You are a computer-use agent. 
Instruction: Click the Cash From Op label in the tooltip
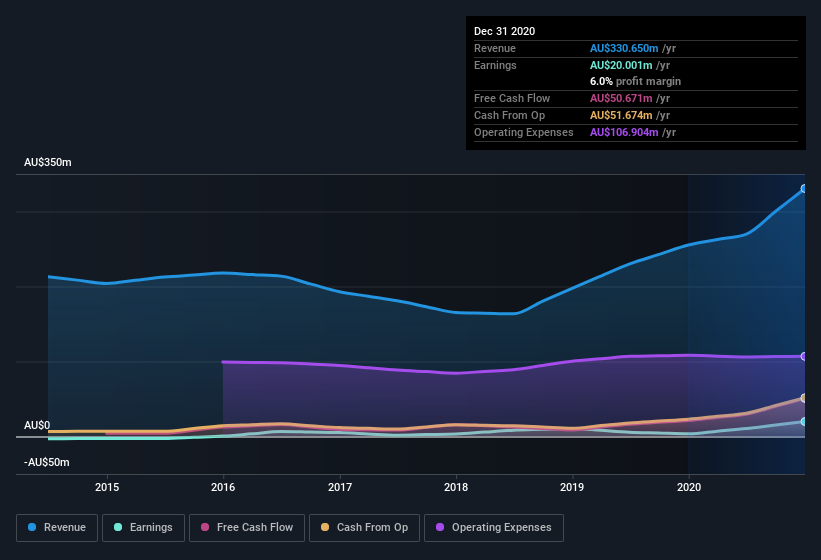(509, 115)
